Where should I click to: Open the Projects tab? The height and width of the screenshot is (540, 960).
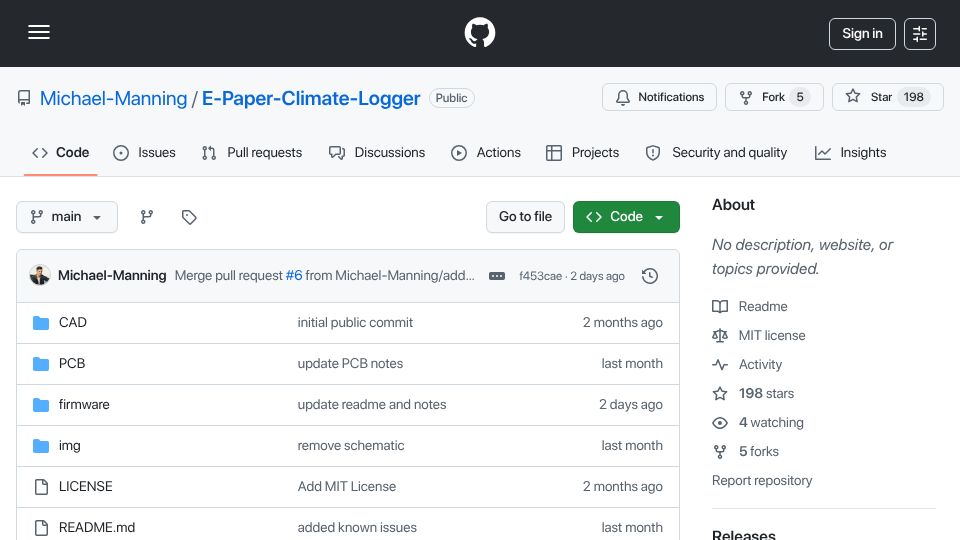tap(582, 153)
